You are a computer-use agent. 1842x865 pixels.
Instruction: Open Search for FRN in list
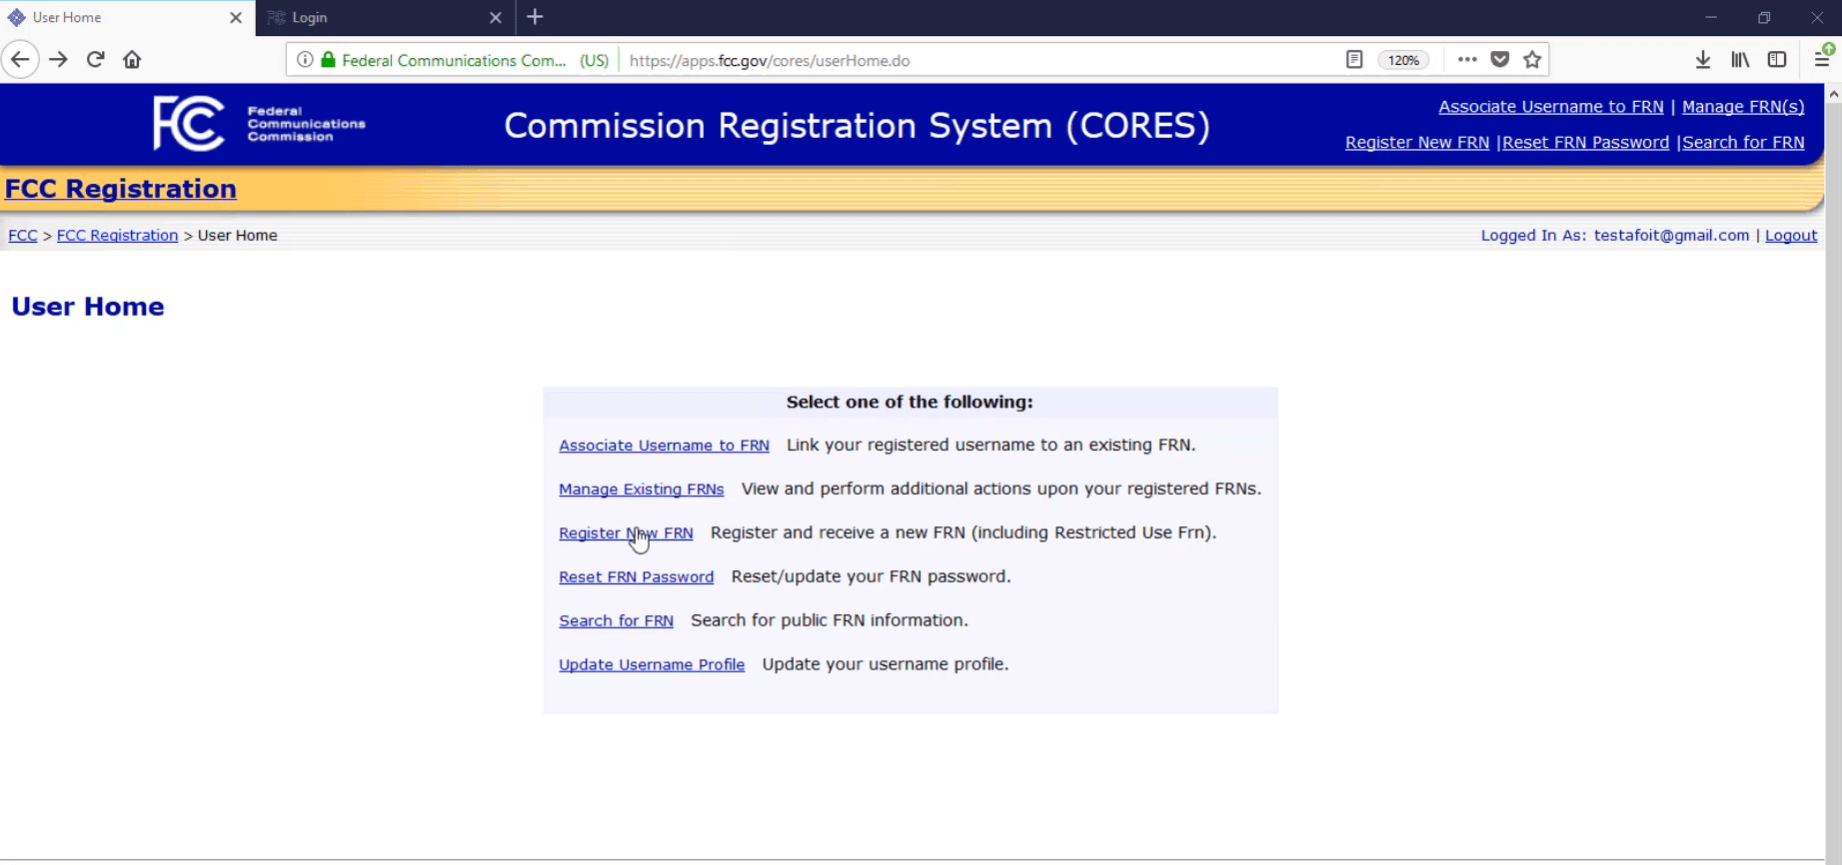(616, 622)
